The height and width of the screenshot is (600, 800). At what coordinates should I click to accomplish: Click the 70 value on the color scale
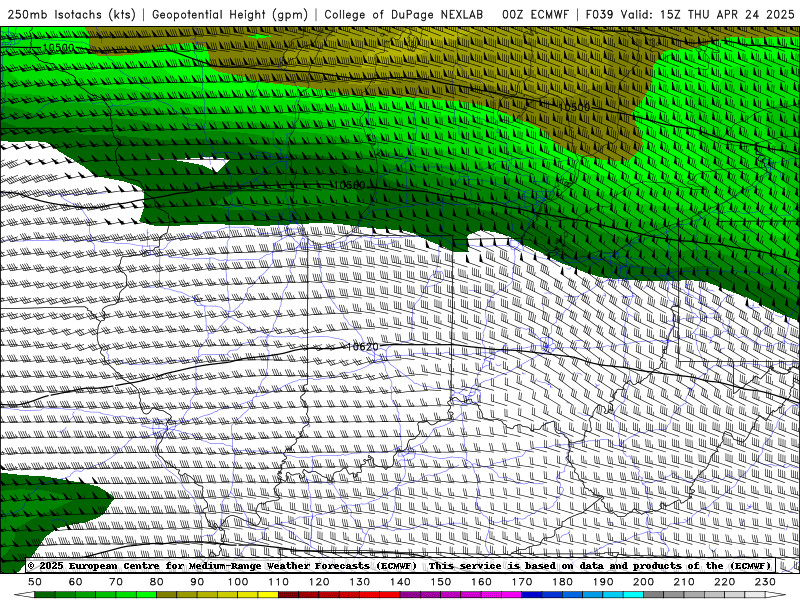click(116, 582)
